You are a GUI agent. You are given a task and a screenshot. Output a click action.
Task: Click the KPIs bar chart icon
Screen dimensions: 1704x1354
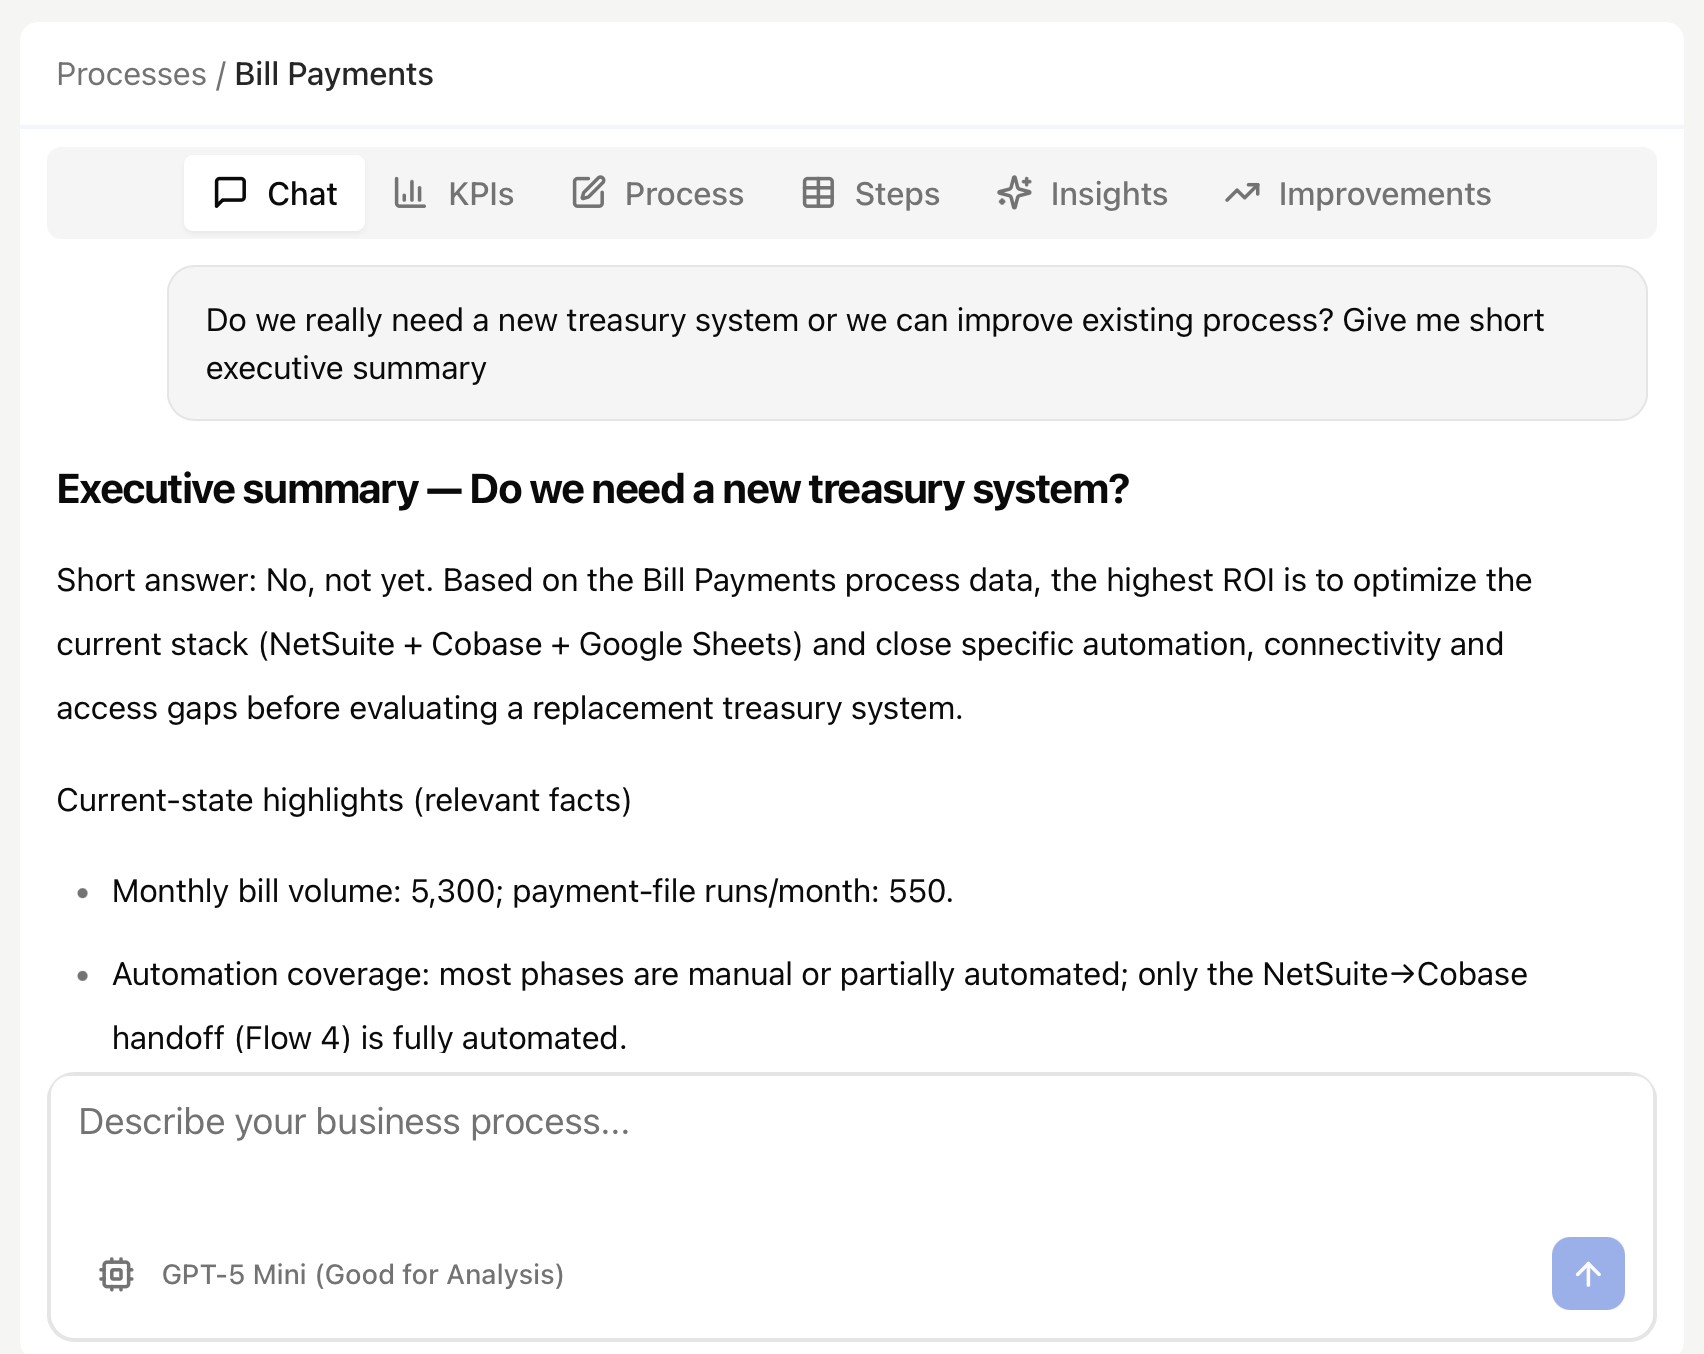tap(410, 192)
